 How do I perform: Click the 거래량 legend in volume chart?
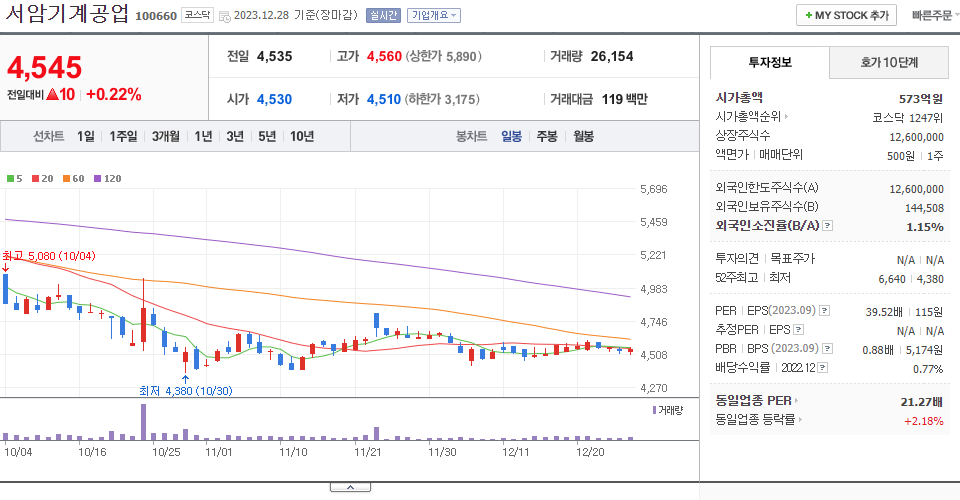tap(667, 410)
